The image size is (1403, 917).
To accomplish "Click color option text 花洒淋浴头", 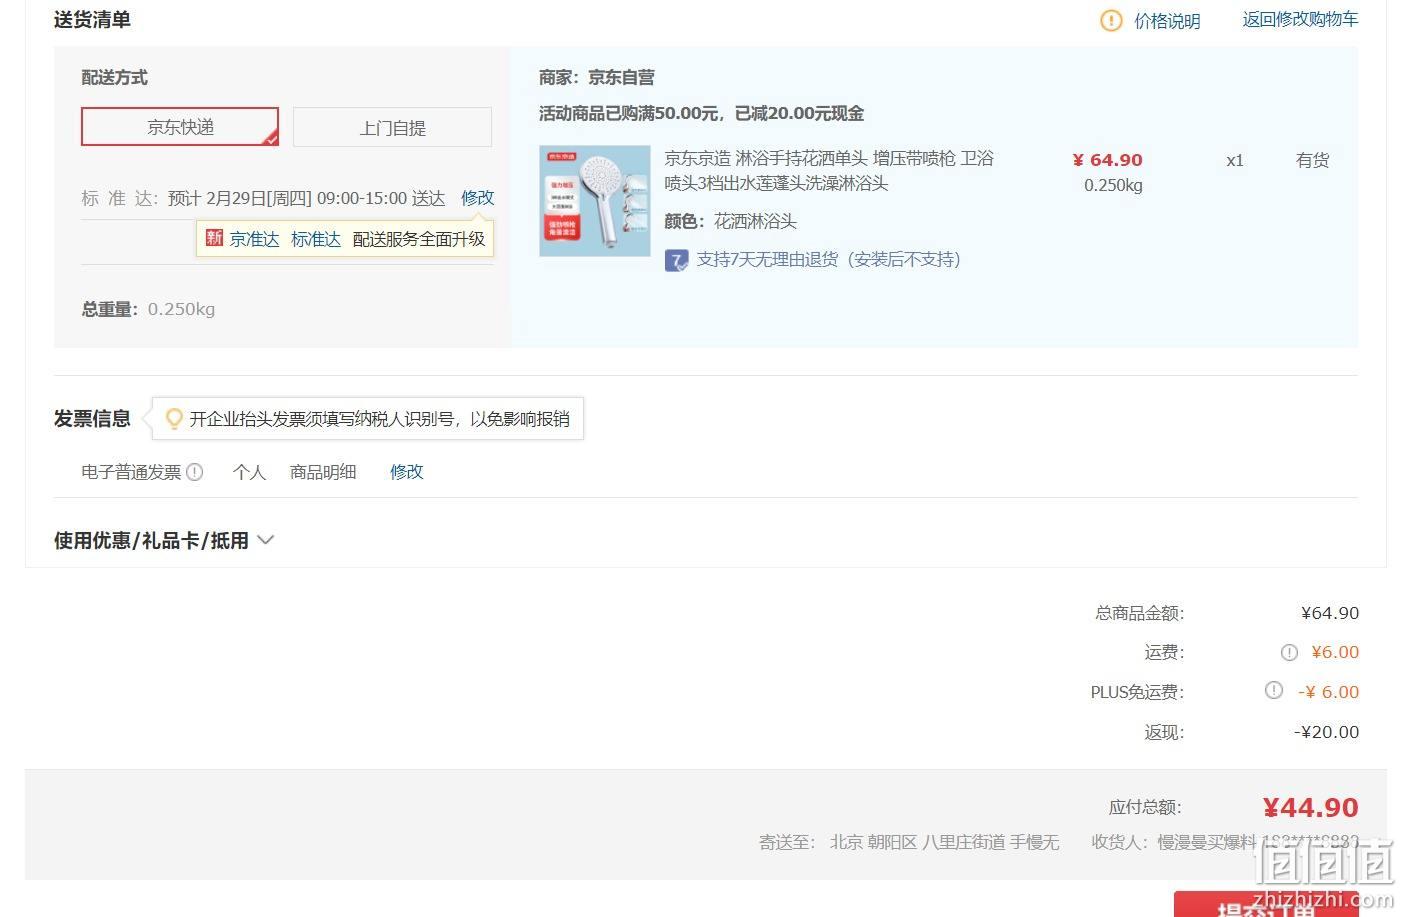I will click(x=755, y=221).
